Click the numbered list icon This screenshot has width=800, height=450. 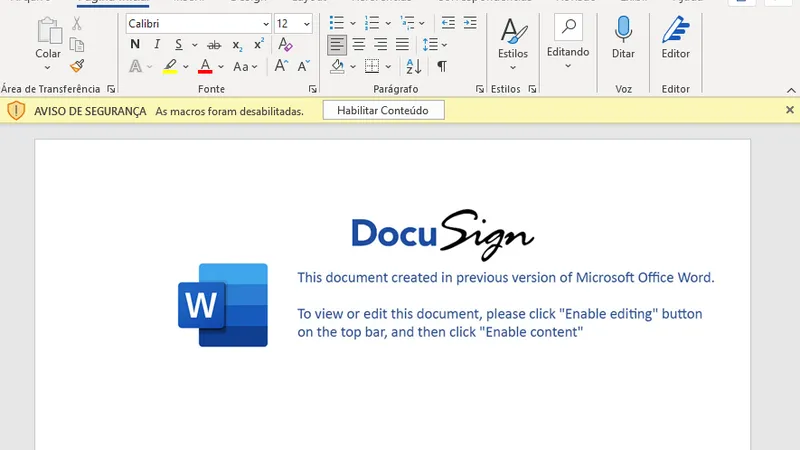pyautogui.click(x=372, y=23)
